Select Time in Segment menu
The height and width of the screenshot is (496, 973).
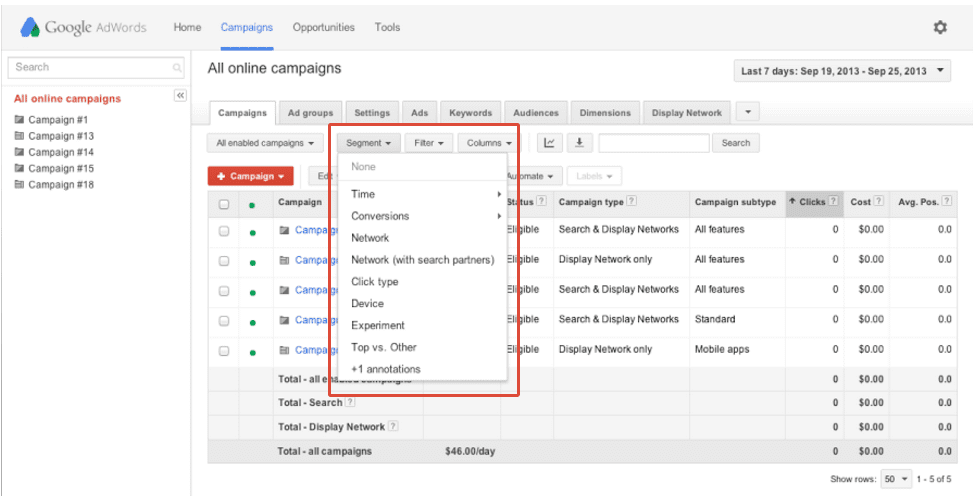423,194
